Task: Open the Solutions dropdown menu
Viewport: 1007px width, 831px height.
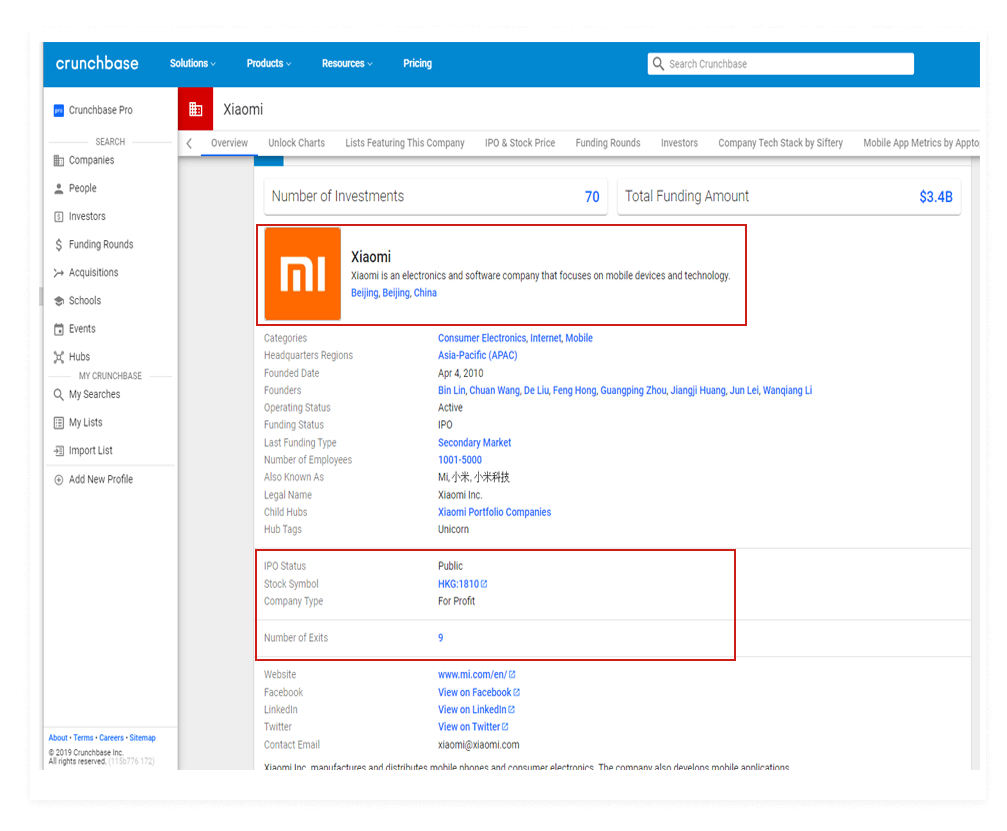Action: pos(192,63)
